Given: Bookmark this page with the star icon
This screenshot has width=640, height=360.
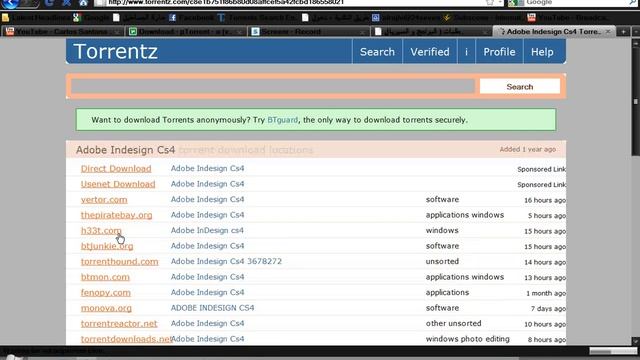Looking at the screenshot, I should [490, 3].
